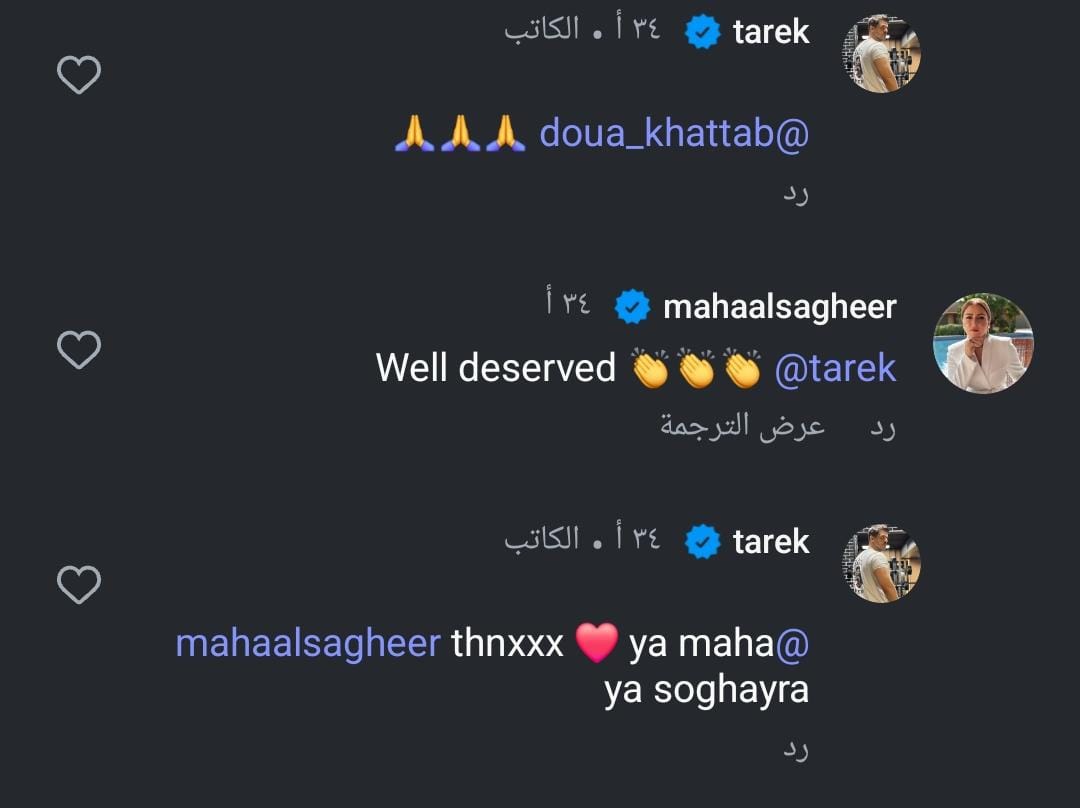Tap the verified badge next to mahaalsagheer
The width and height of the screenshot is (1080, 808).
(x=632, y=307)
